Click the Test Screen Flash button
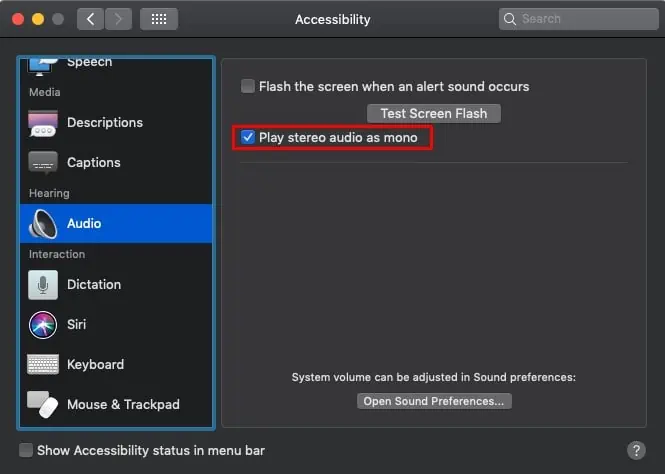 point(433,114)
